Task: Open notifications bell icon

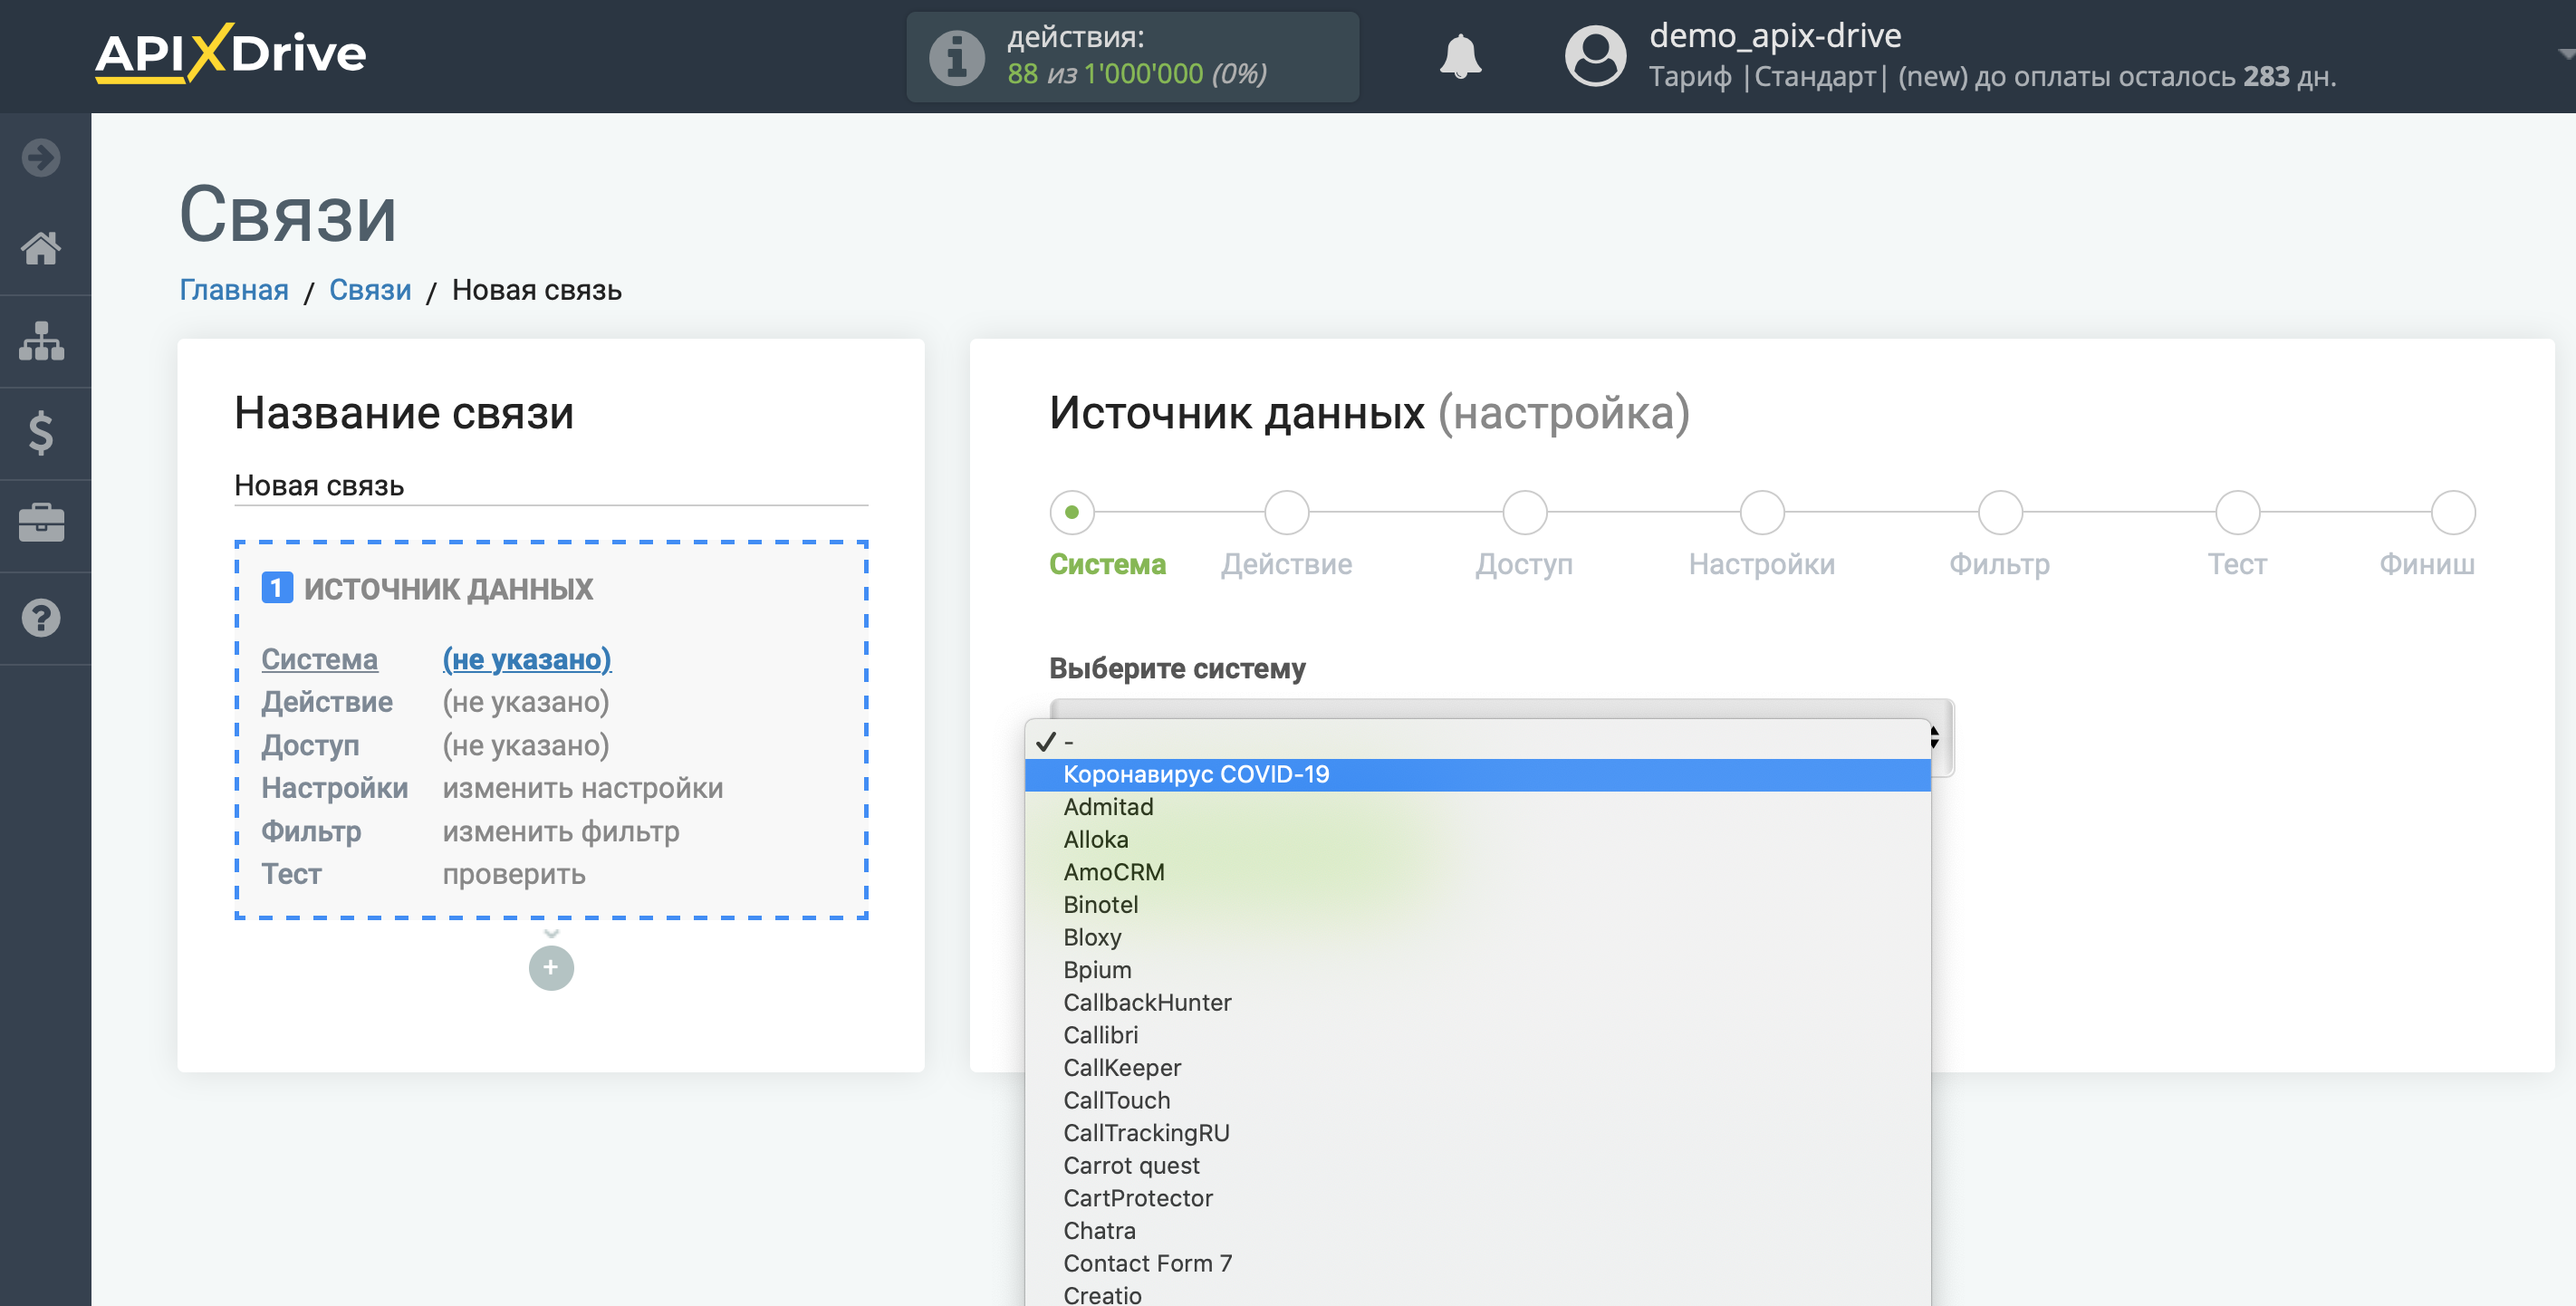Action: click(1460, 56)
